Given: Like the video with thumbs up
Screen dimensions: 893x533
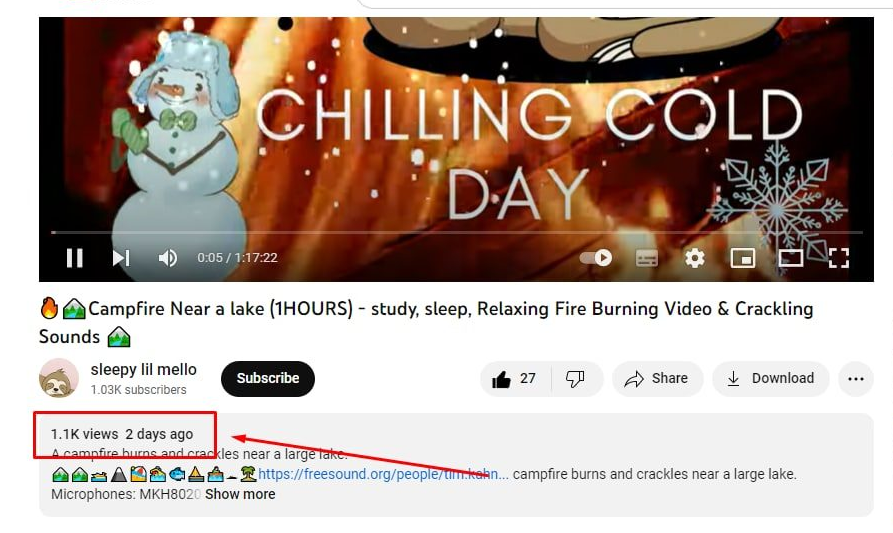Looking at the screenshot, I should tap(515, 379).
